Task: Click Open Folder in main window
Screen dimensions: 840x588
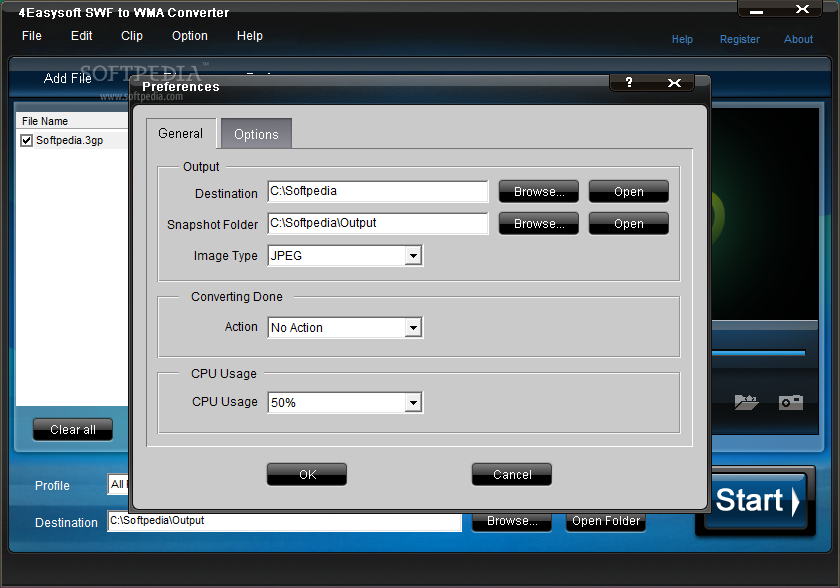Action: pos(606,522)
